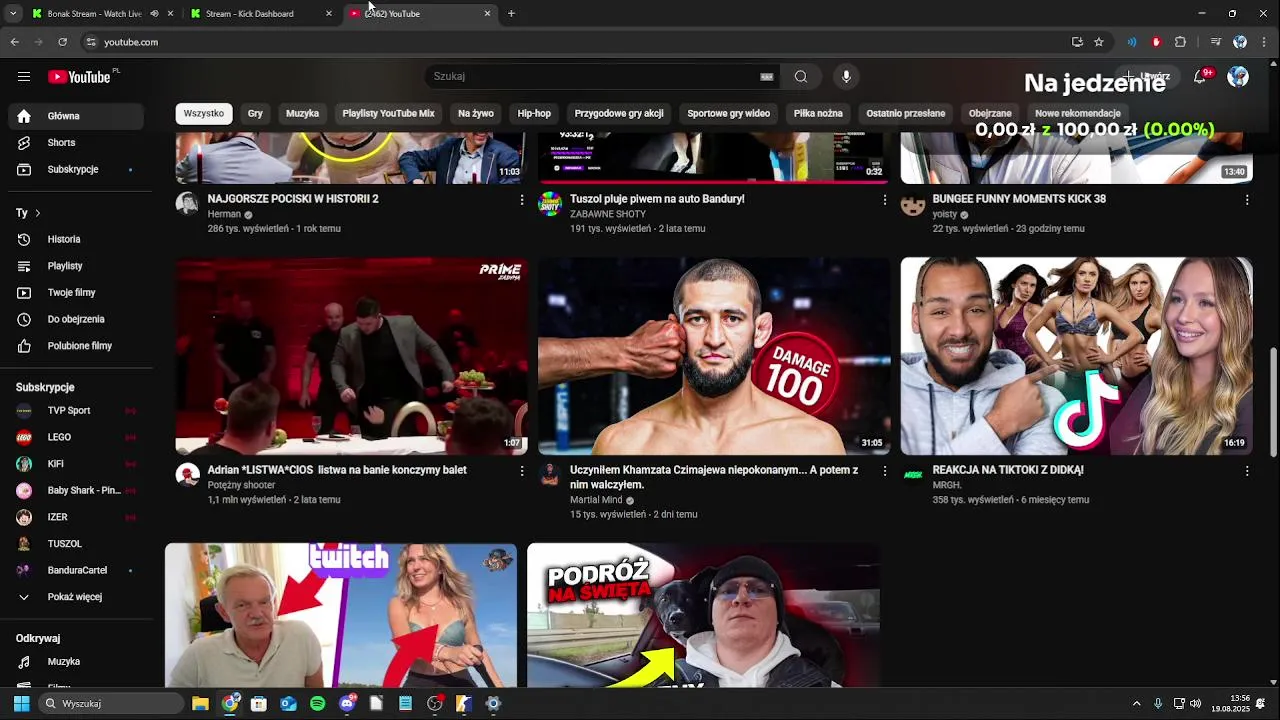Open Subskrypcje in the sidebar
The height and width of the screenshot is (720, 1280).
point(76,170)
